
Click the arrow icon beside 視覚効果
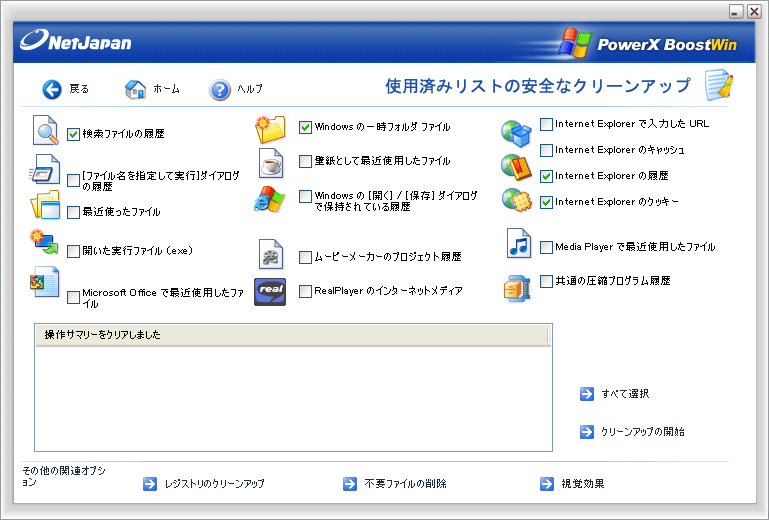[x=547, y=484]
